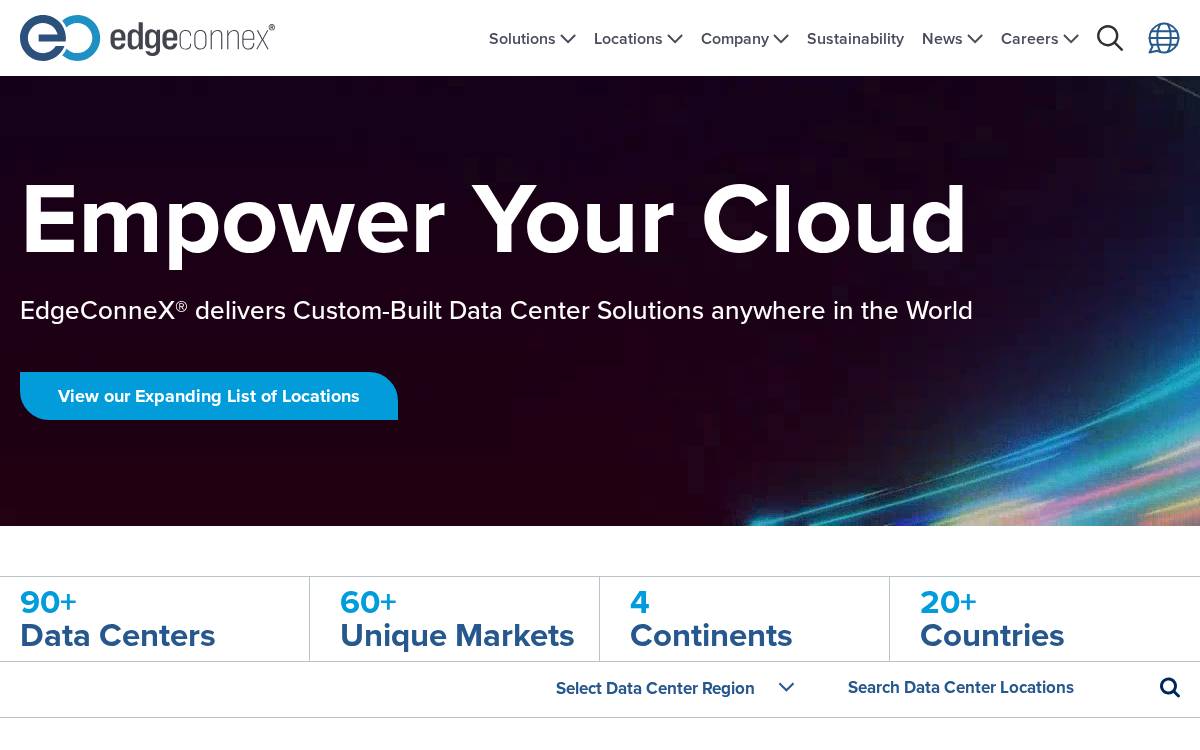The image size is (1200, 750).
Task: Click the EdgeConneX logo
Action: (147, 38)
